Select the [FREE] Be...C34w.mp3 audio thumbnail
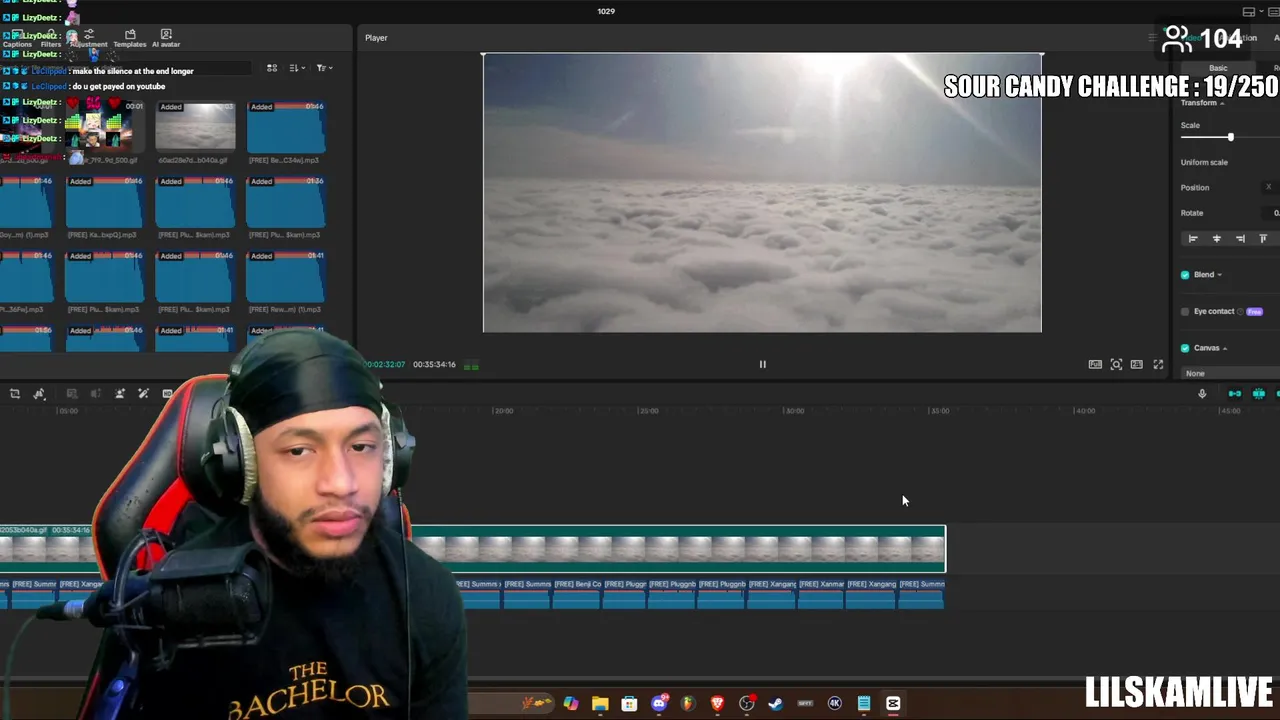The height and width of the screenshot is (720, 1280). 285,126
